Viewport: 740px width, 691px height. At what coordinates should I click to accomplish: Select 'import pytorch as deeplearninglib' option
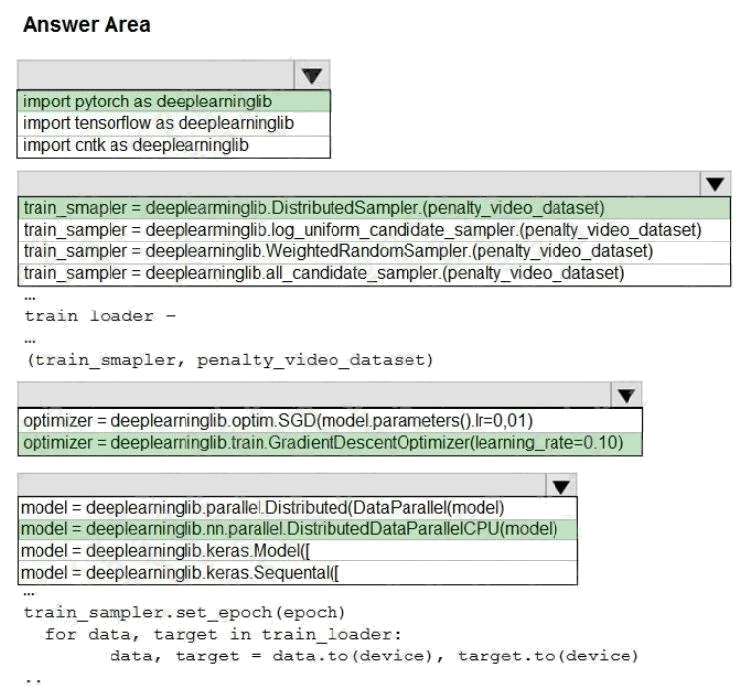(x=147, y=101)
